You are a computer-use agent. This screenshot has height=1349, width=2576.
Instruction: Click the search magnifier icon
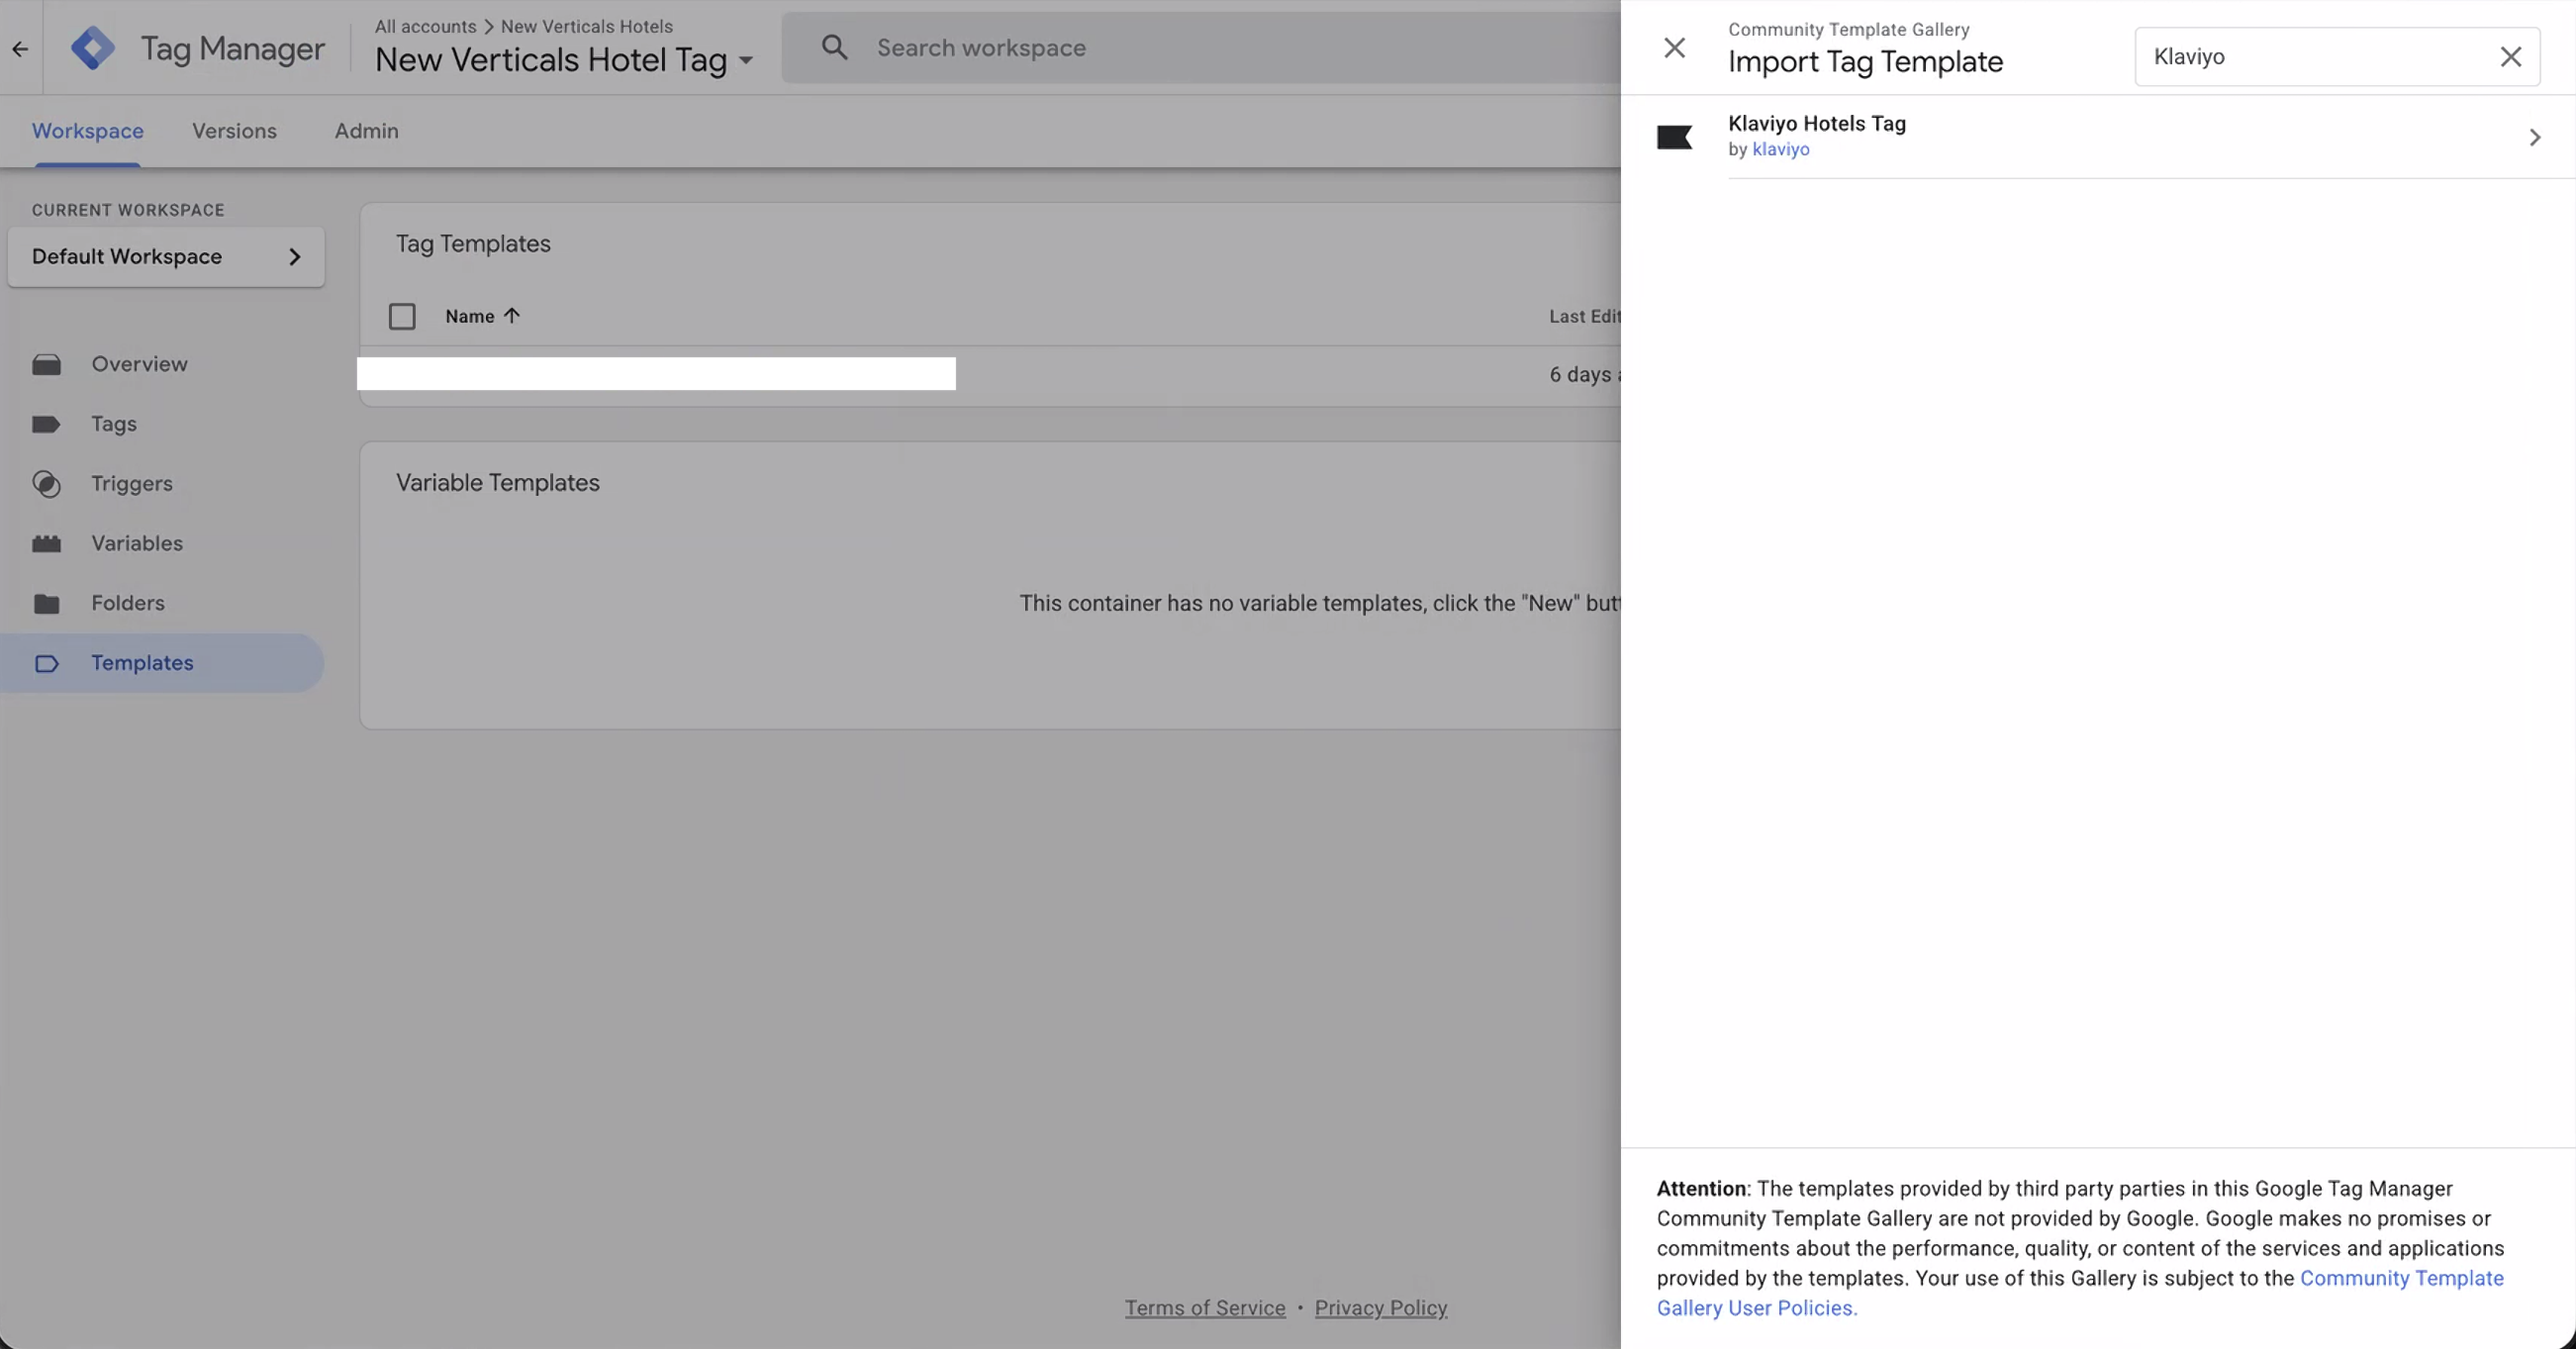tap(834, 47)
